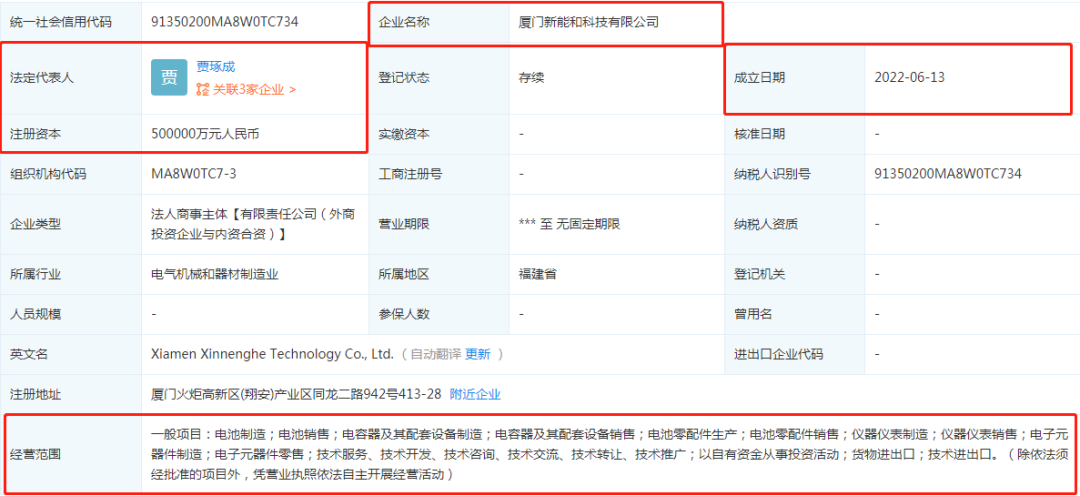
Task: Click the 成立日期 label cell
Action: point(795,78)
